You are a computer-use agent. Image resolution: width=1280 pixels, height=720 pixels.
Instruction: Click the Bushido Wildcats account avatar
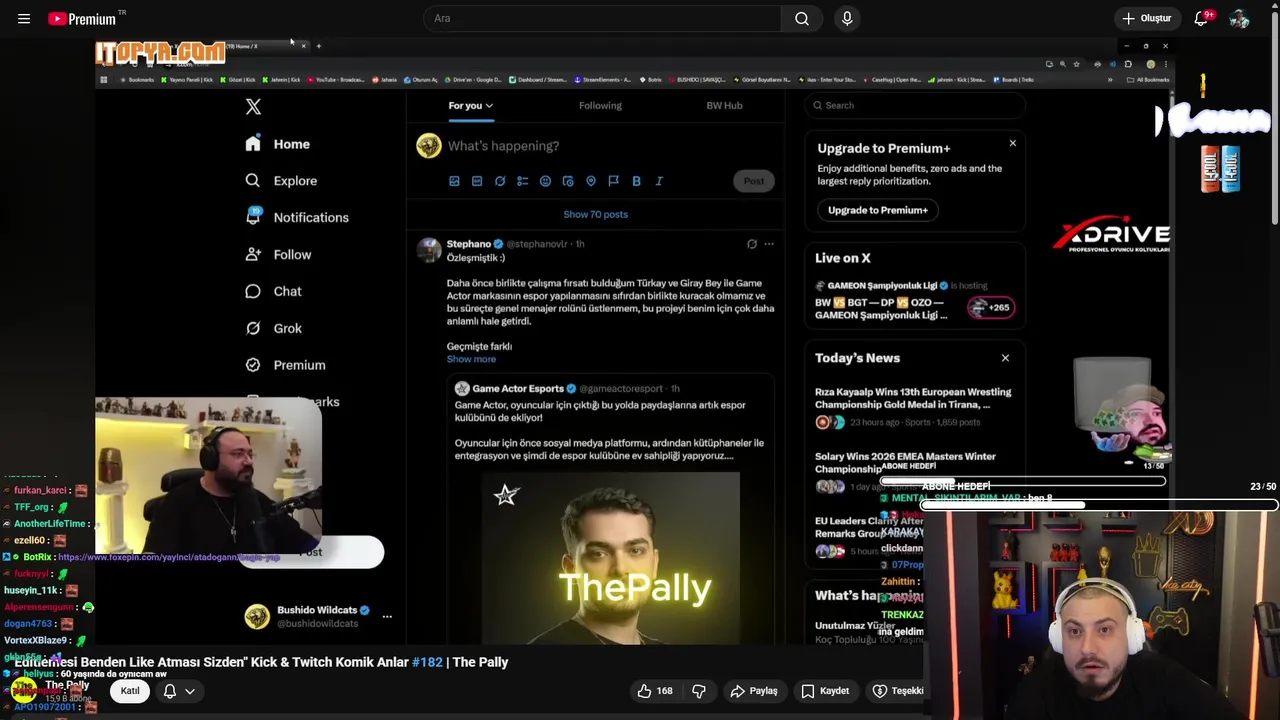click(257, 617)
